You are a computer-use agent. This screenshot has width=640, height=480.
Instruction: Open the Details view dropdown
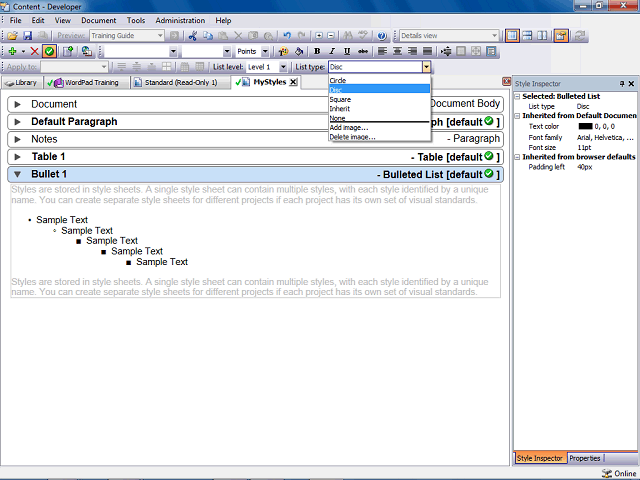(x=495, y=36)
